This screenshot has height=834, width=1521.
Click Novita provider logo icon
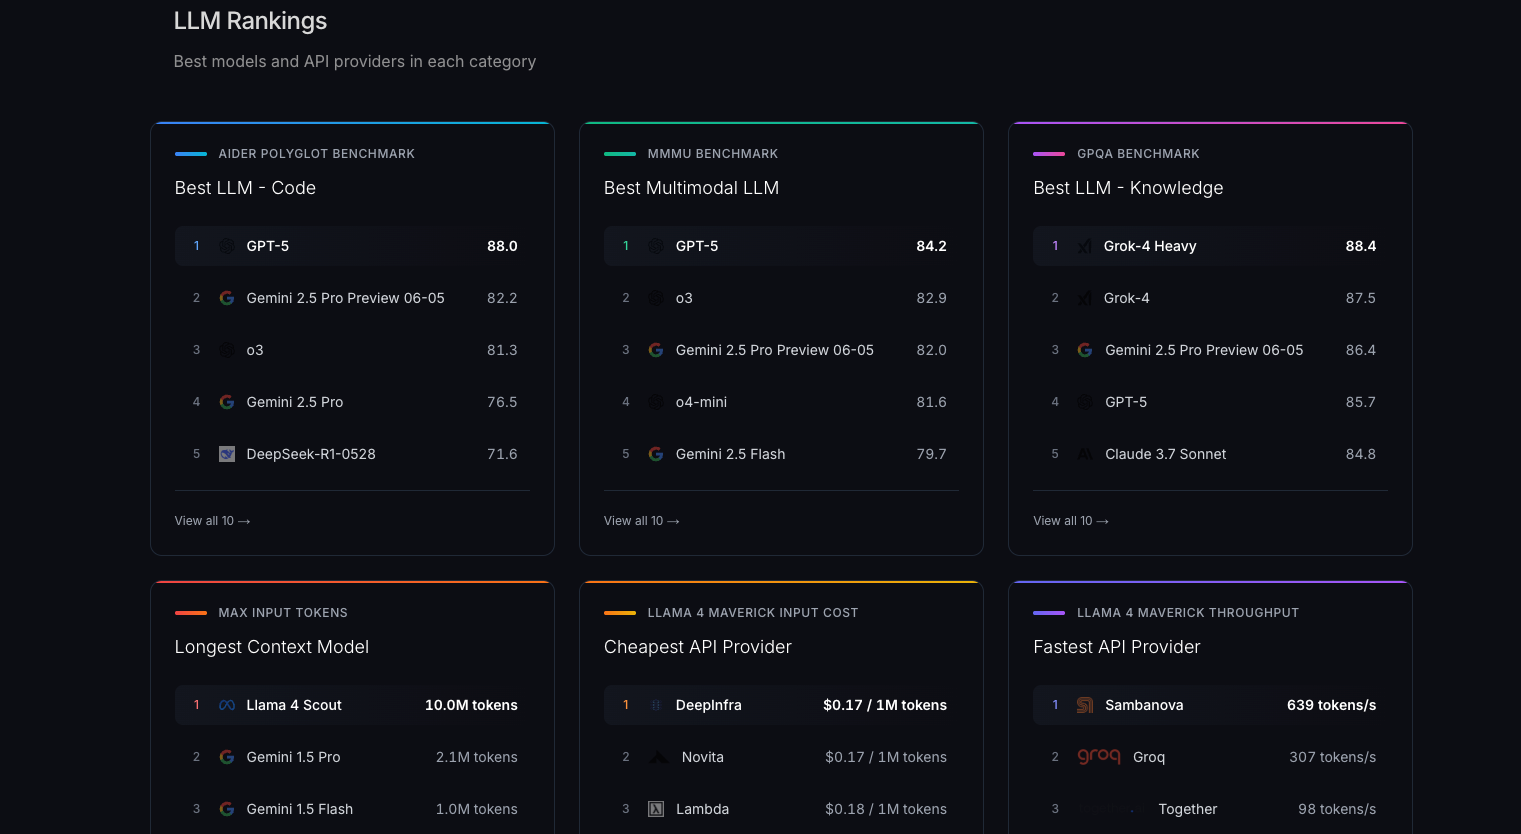pos(659,757)
